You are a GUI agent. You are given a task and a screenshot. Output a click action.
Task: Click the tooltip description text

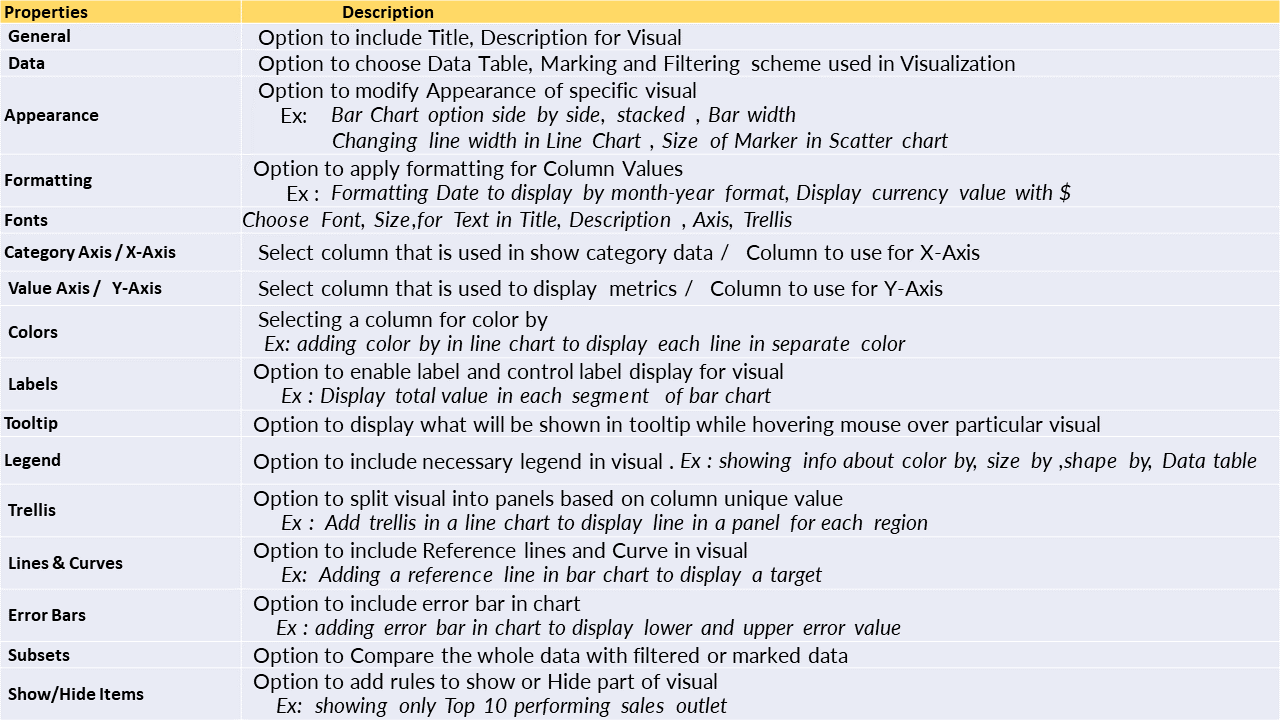677,424
